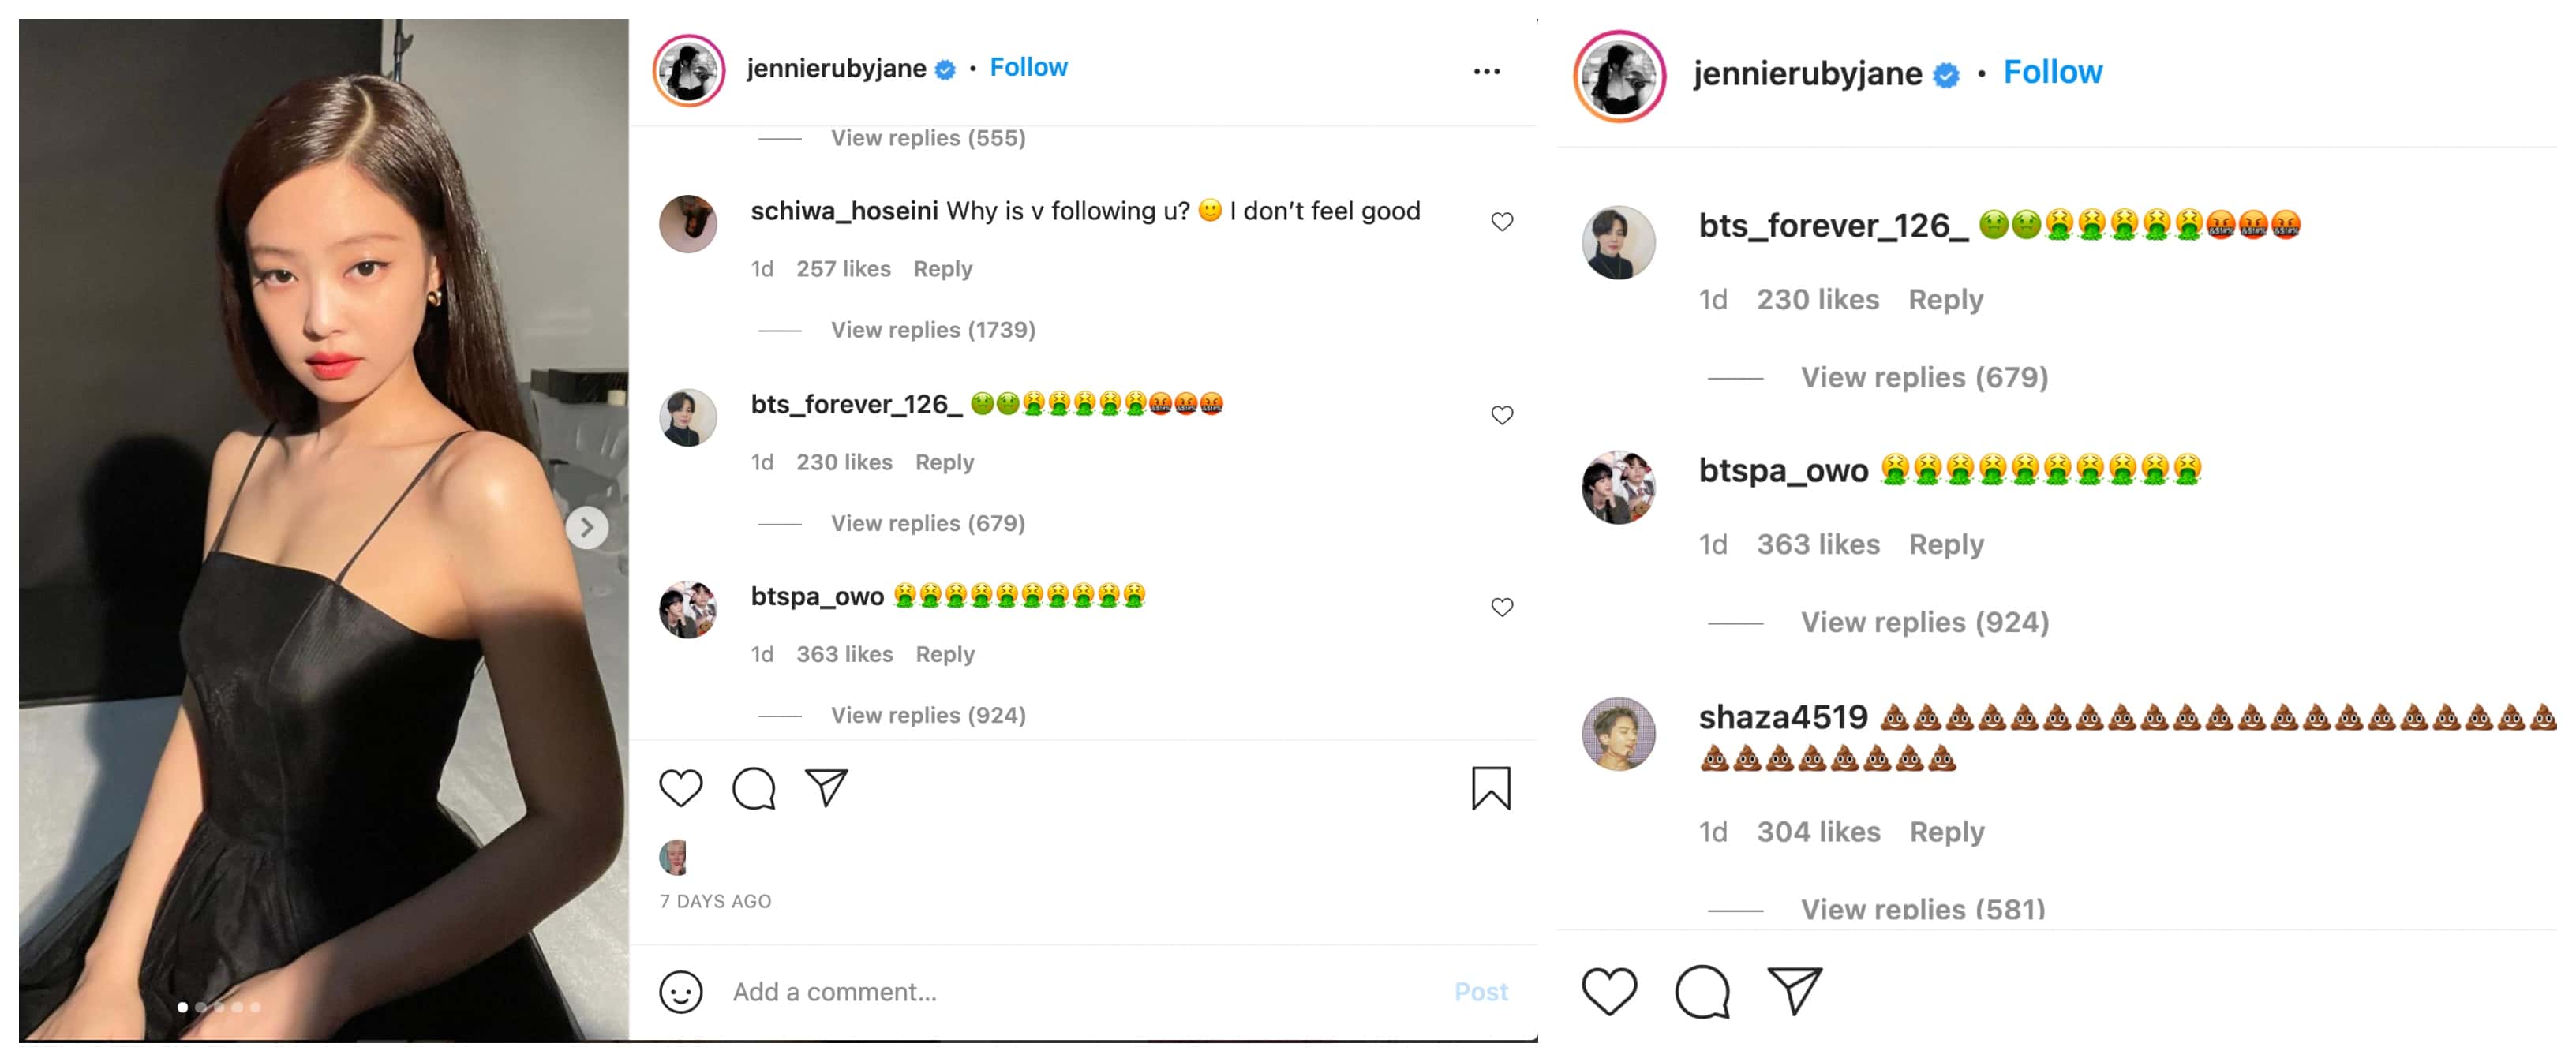Click the heart icon in the right panel
Screen dimensions: 2576x1062
coord(1609,991)
